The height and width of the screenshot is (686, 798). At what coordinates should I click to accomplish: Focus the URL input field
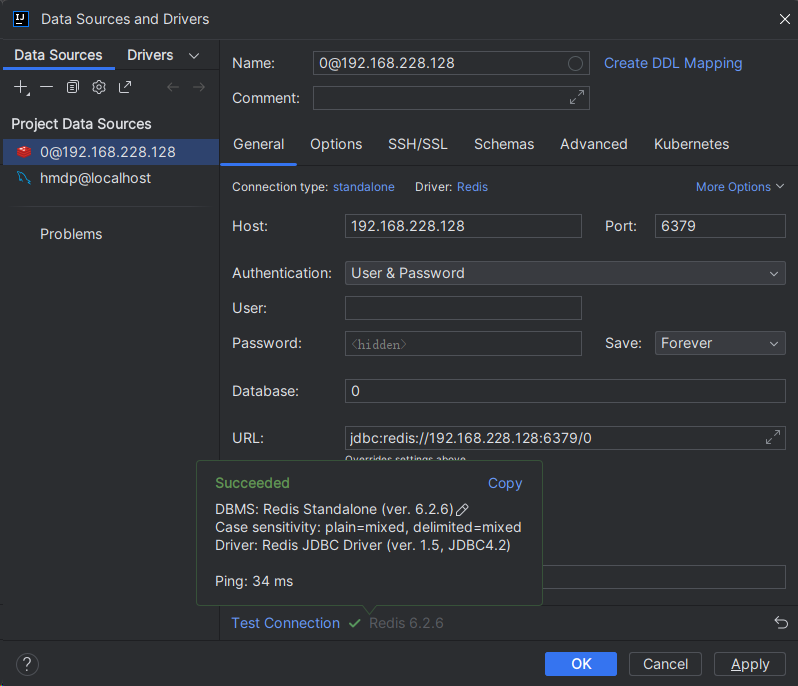pos(565,438)
